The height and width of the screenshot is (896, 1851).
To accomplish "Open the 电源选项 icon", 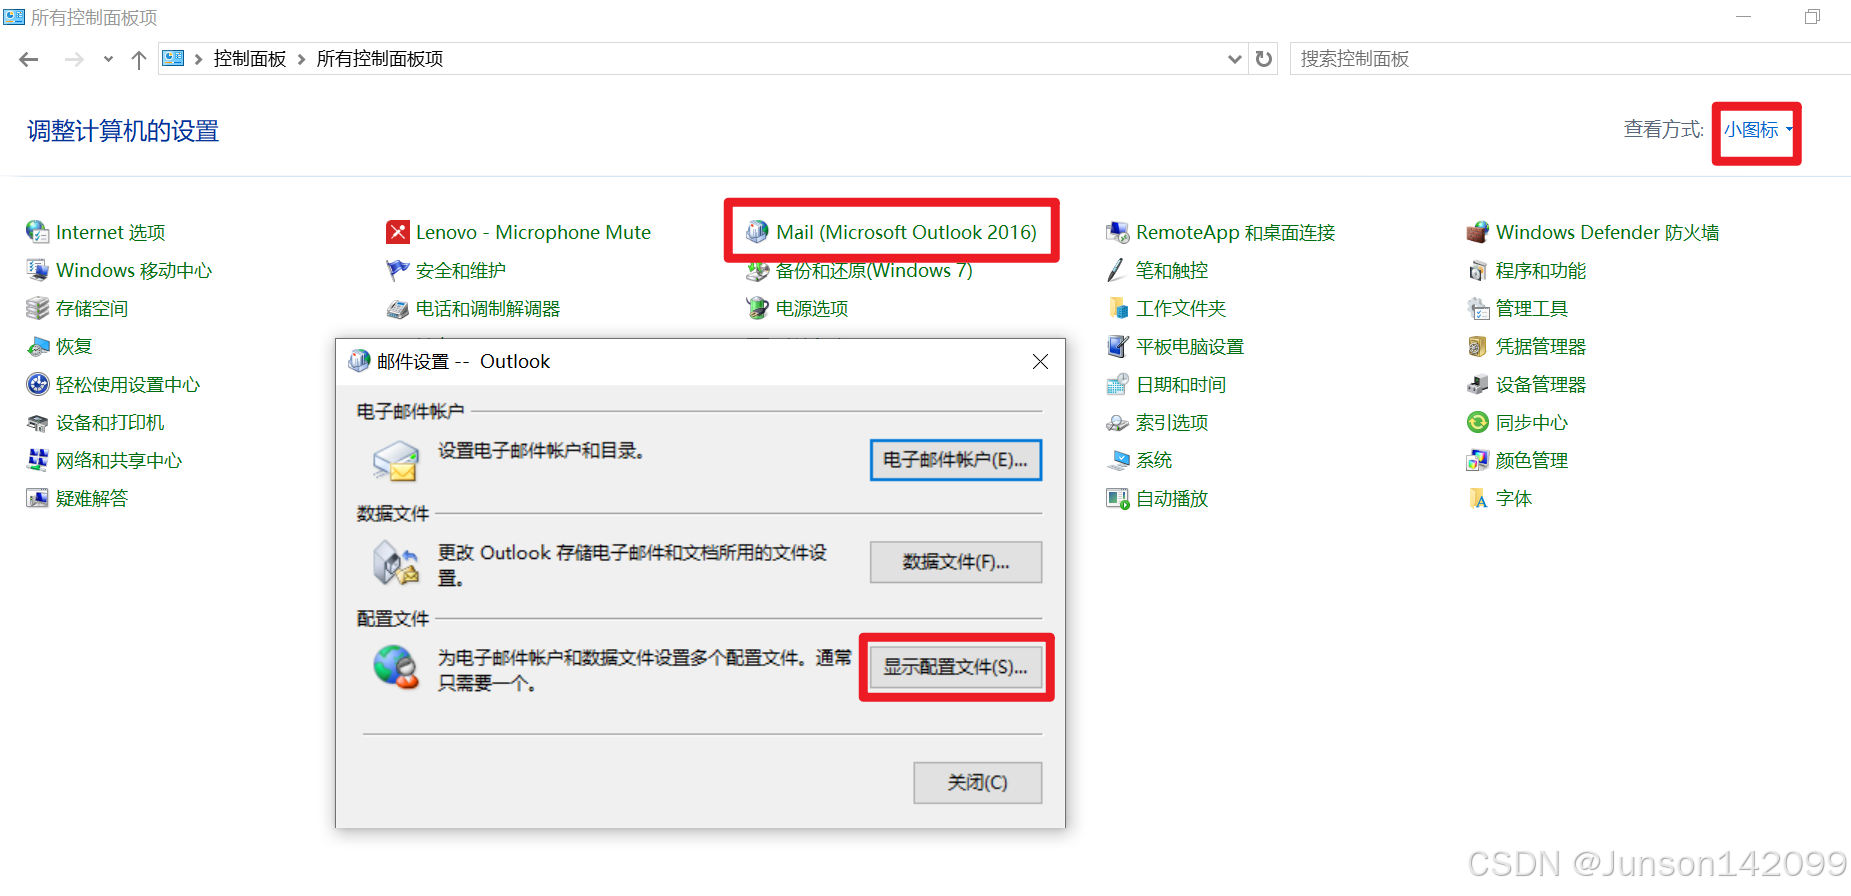I will click(757, 308).
